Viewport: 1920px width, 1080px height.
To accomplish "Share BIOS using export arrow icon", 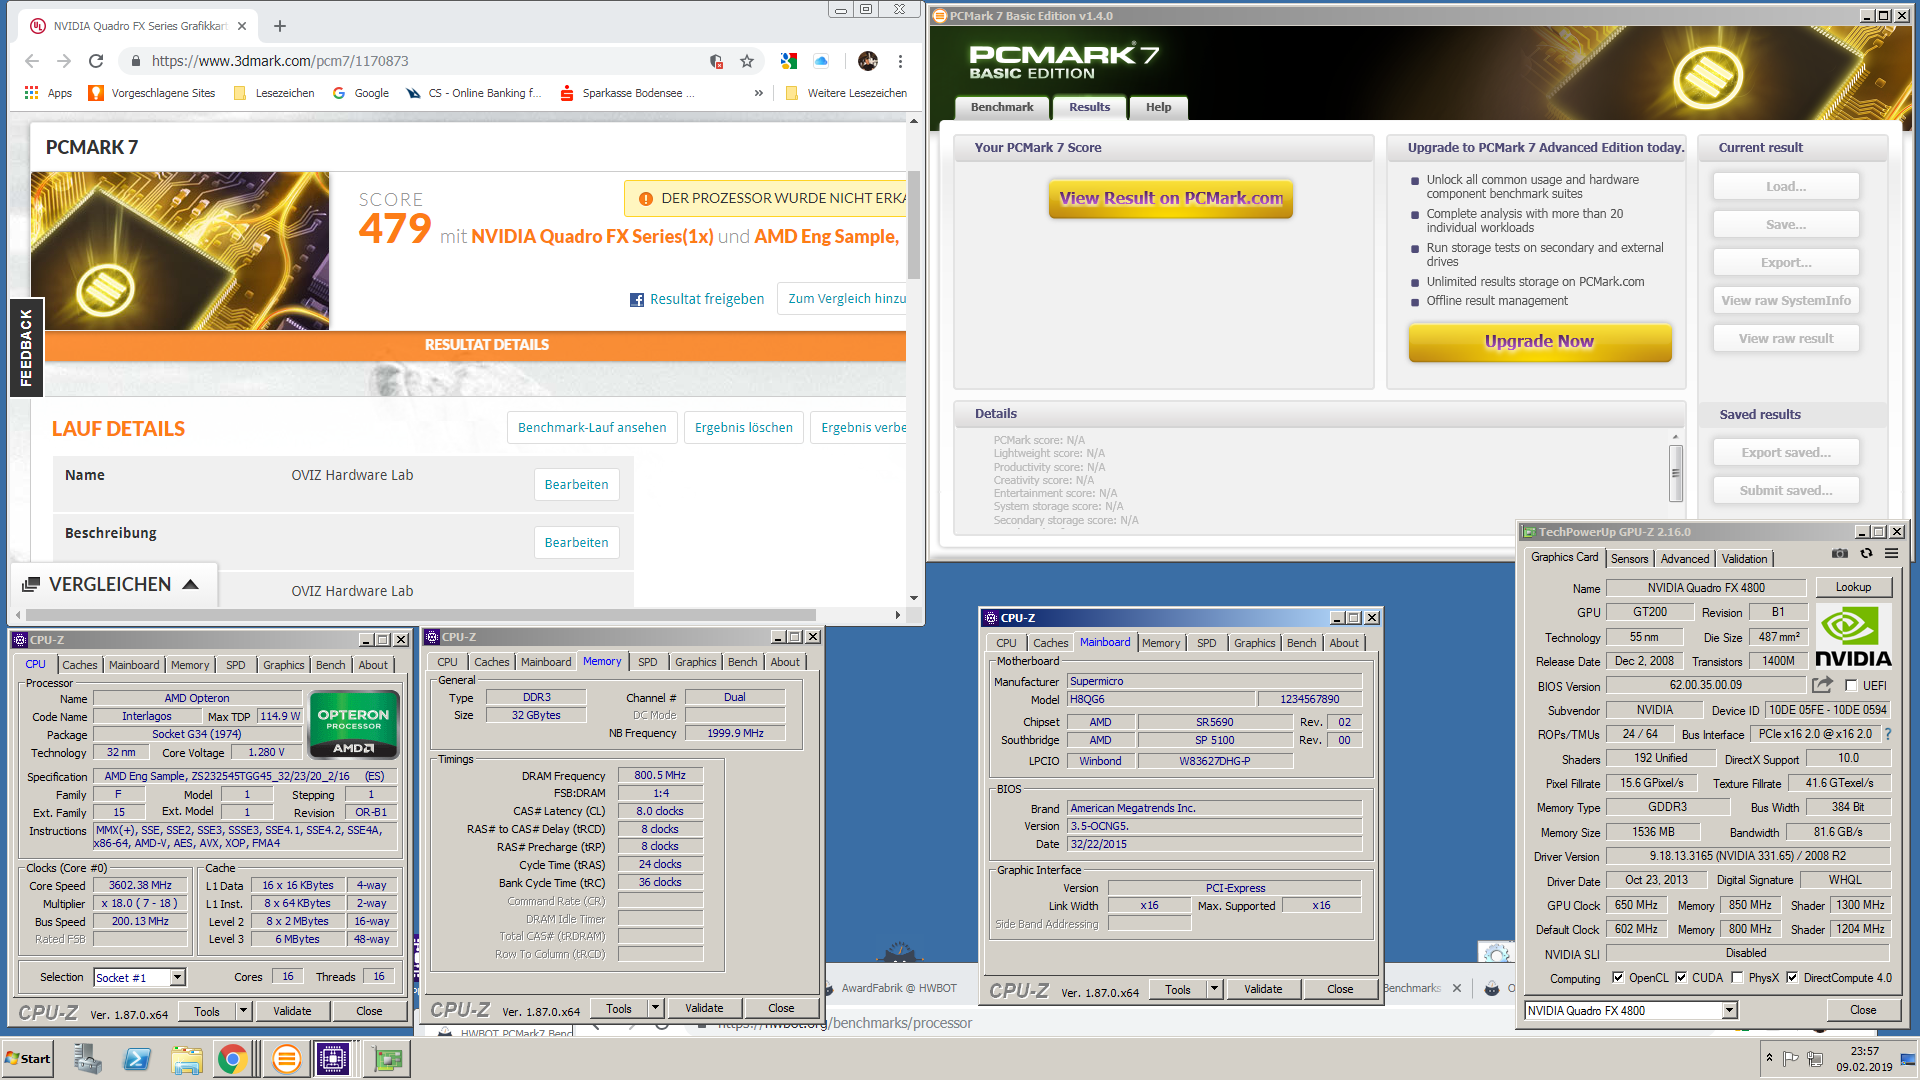I will (1822, 685).
